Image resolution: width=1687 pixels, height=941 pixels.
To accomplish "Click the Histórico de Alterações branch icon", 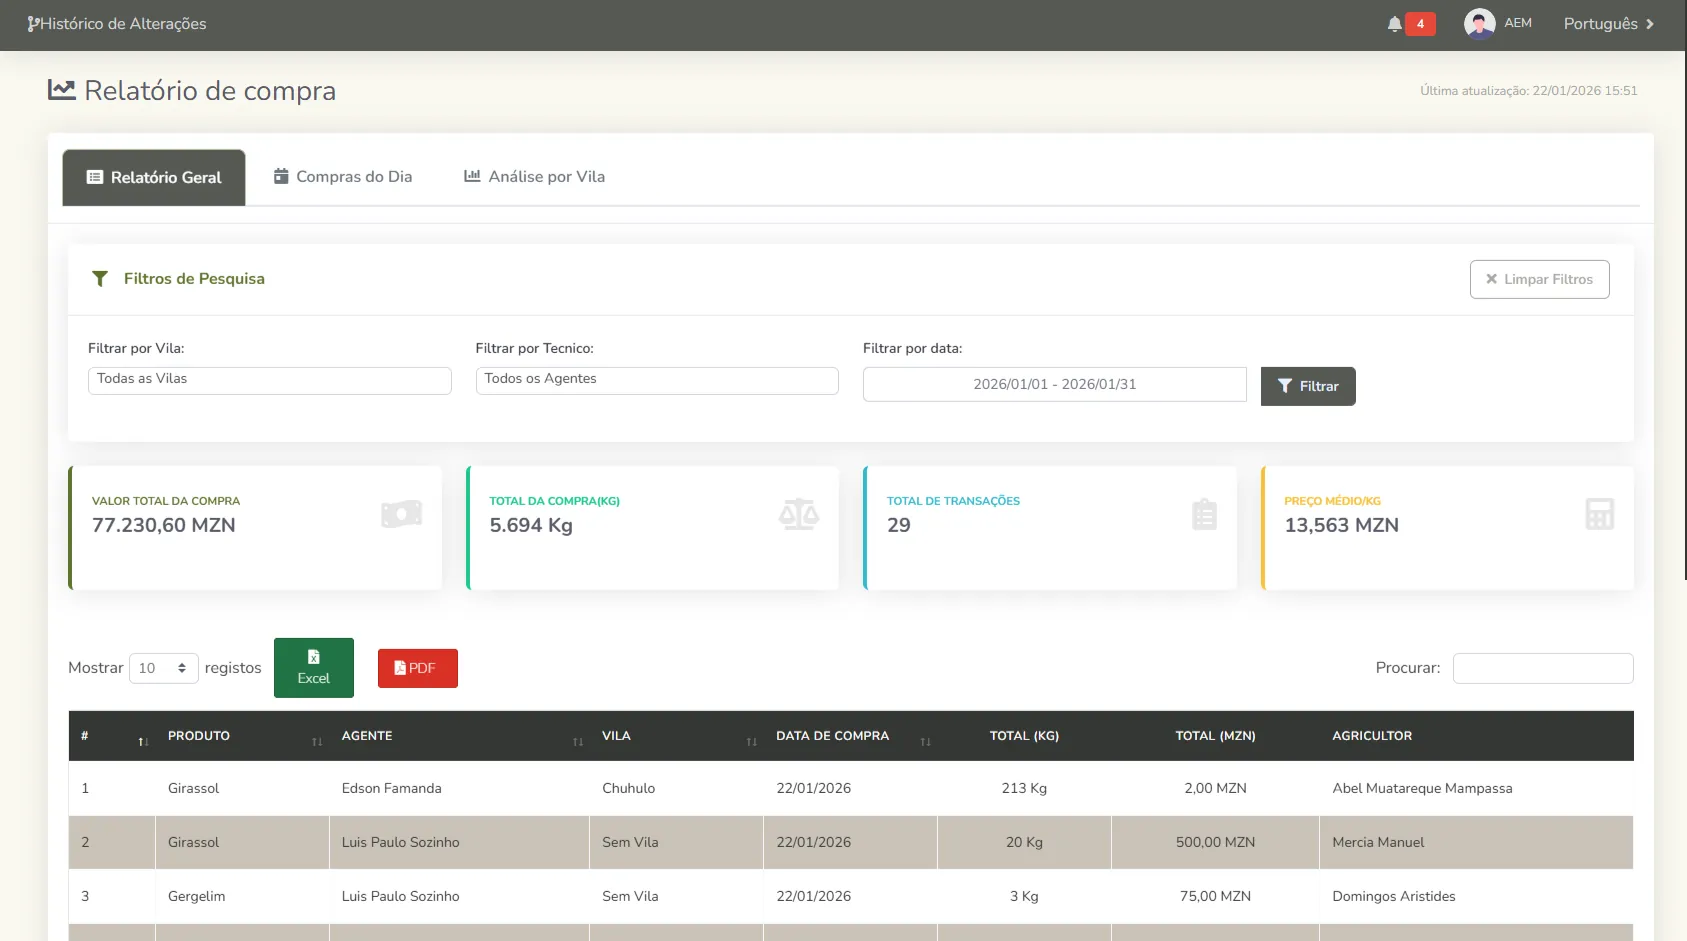I will [33, 24].
